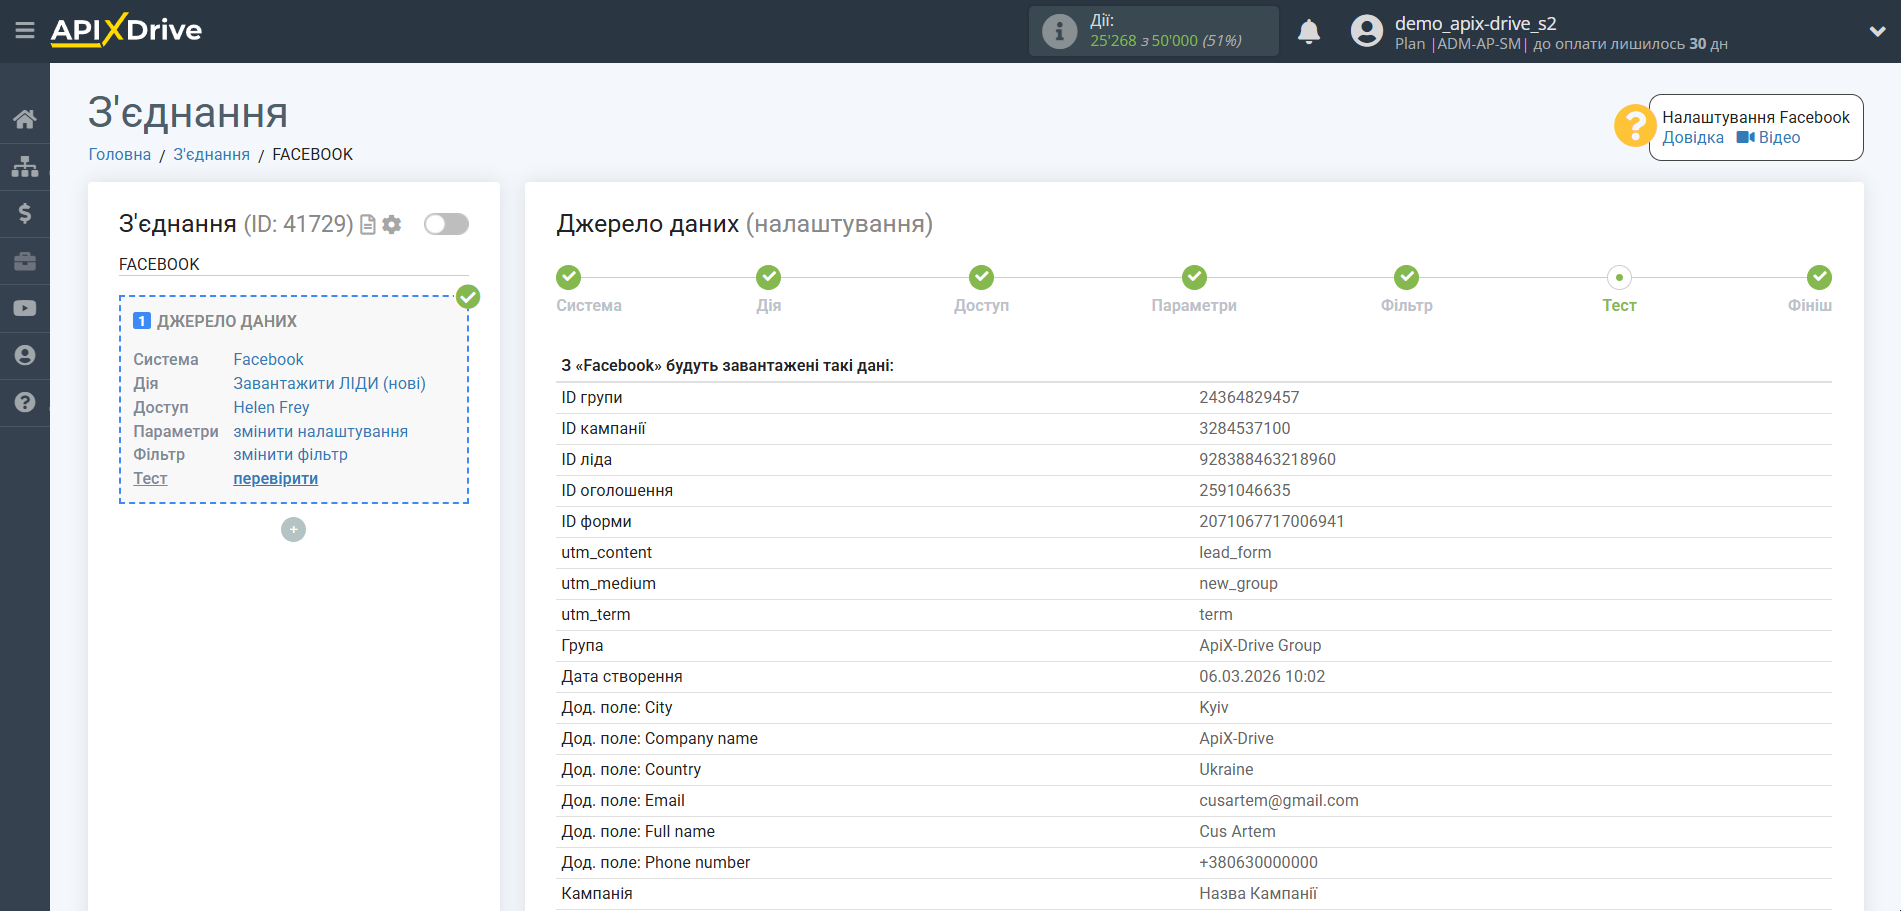Click the copy document icon beside the connection ID

[368, 225]
